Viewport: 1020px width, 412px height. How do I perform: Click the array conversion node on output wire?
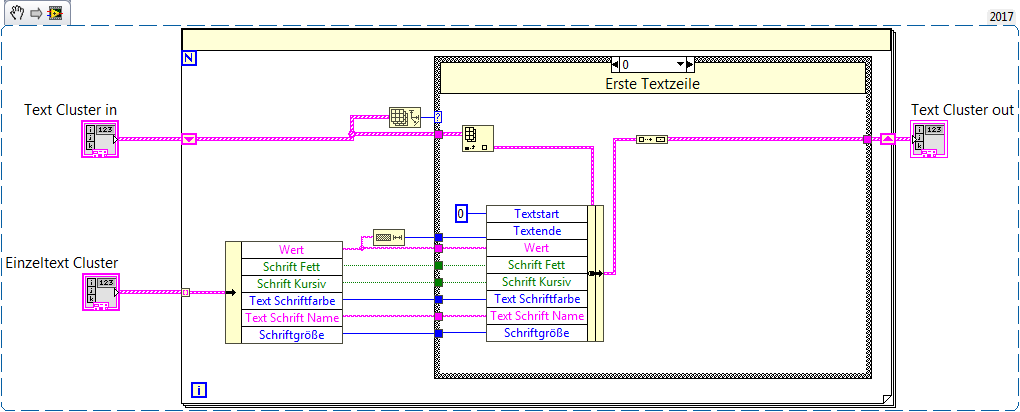click(652, 139)
